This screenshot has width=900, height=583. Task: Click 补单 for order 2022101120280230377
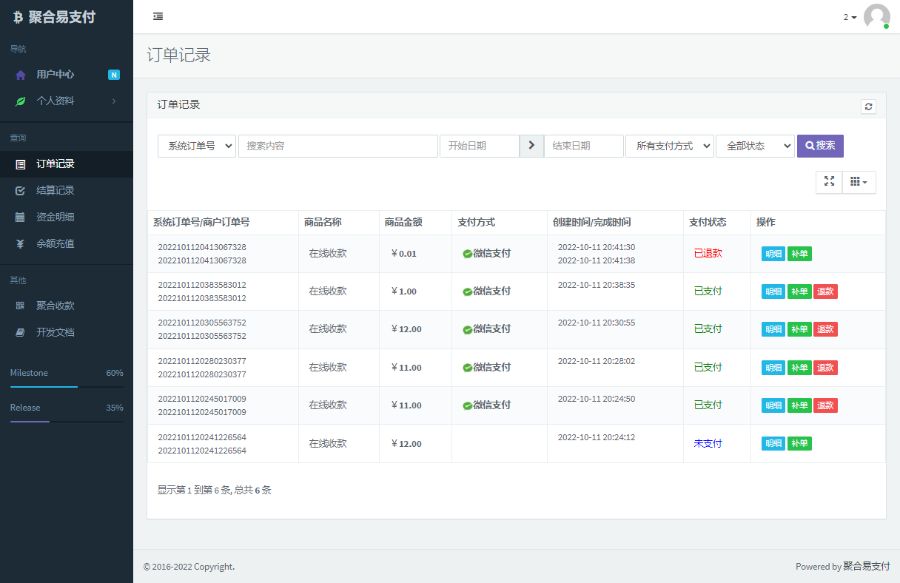(x=800, y=368)
